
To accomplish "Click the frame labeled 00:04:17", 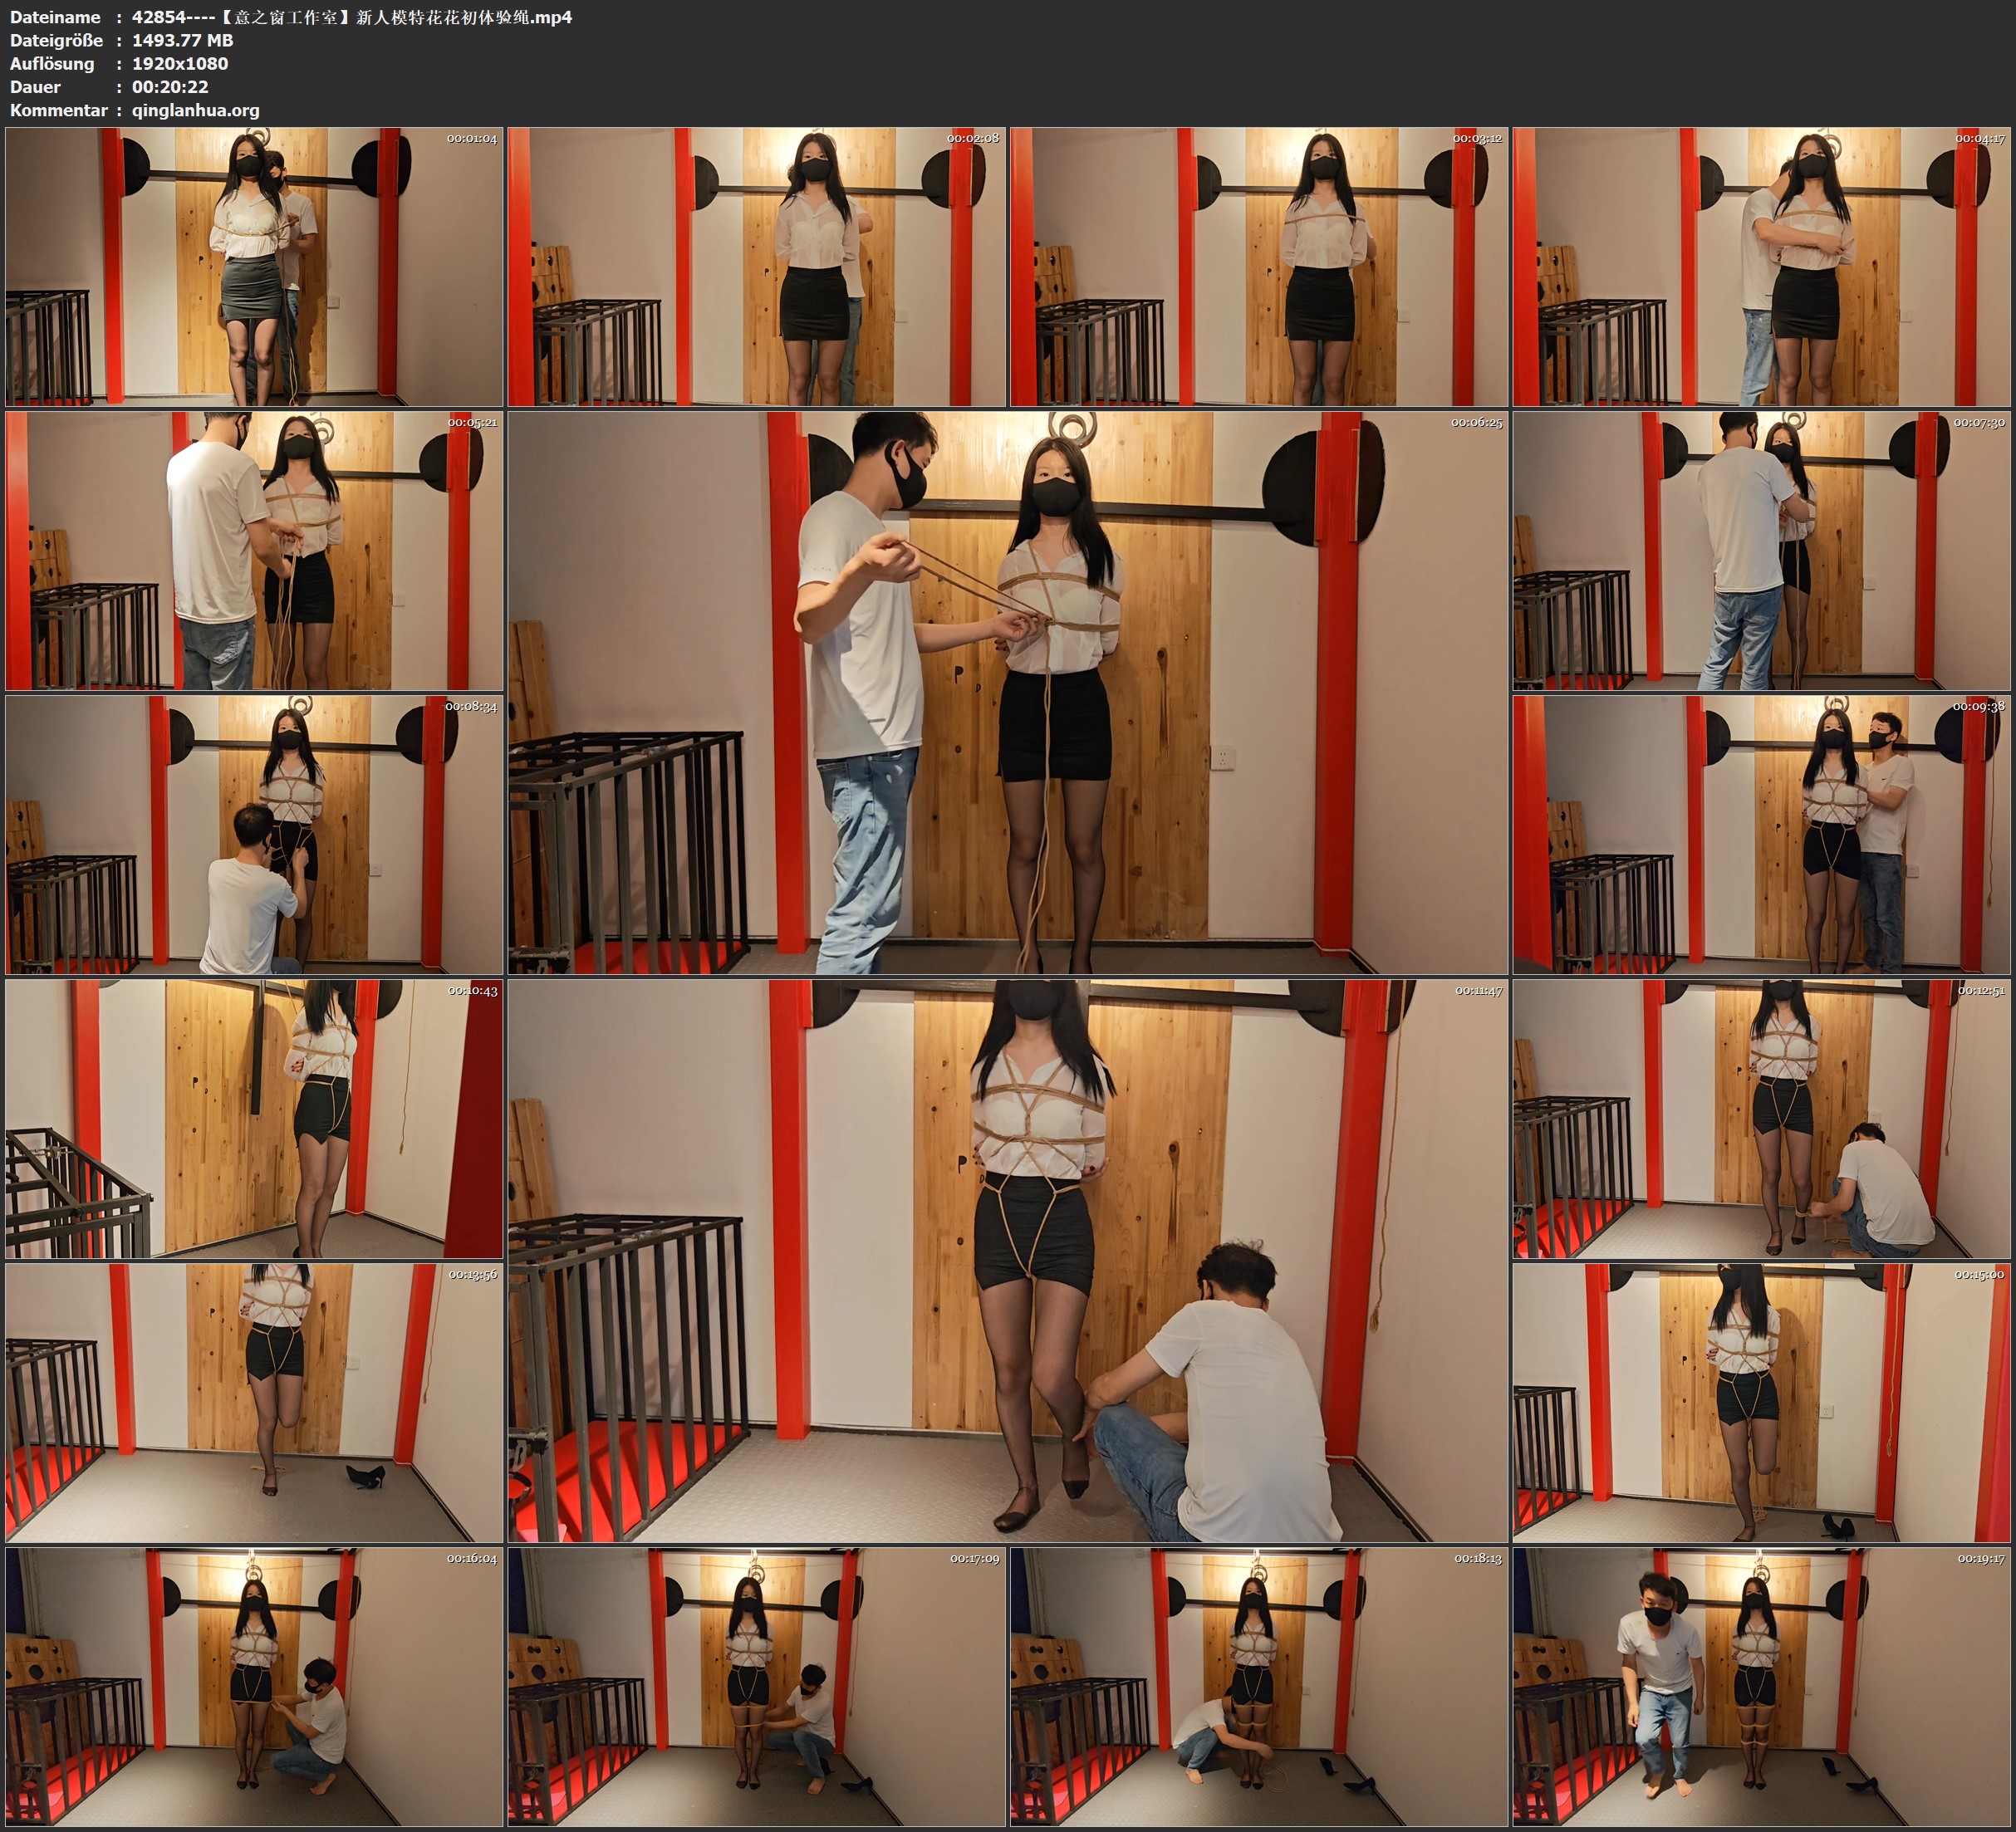I will click(1761, 266).
